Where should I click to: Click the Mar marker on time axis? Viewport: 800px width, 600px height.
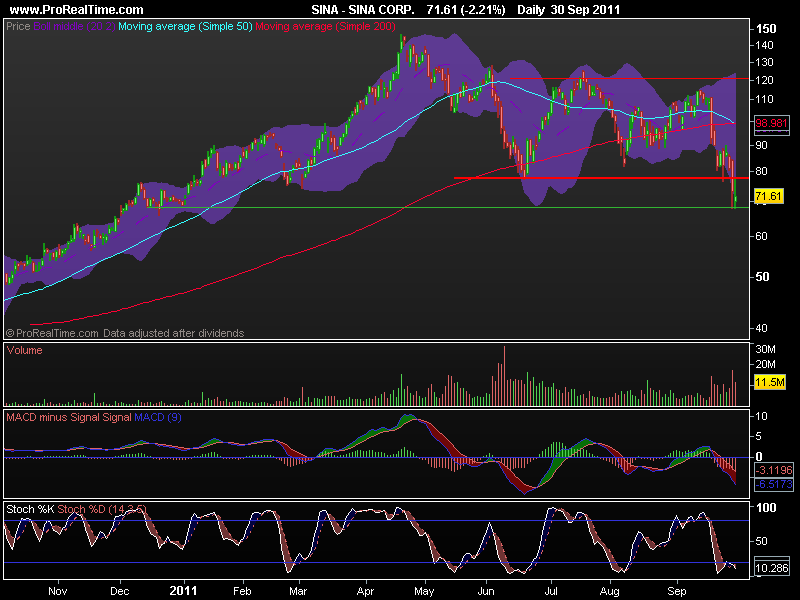click(x=298, y=591)
